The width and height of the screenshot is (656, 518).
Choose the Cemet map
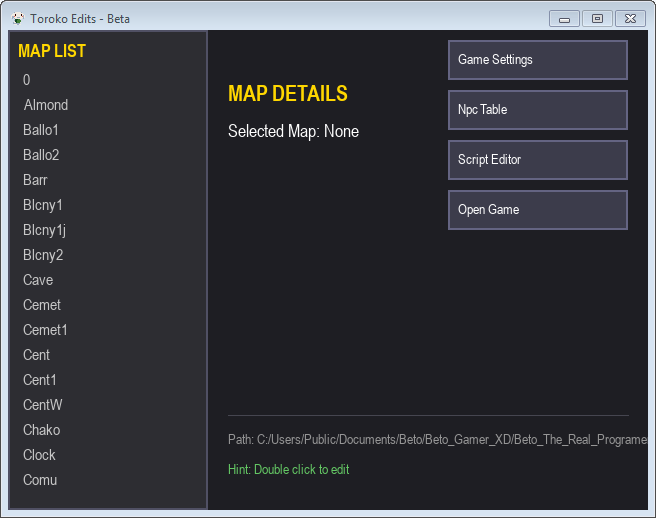click(42, 305)
